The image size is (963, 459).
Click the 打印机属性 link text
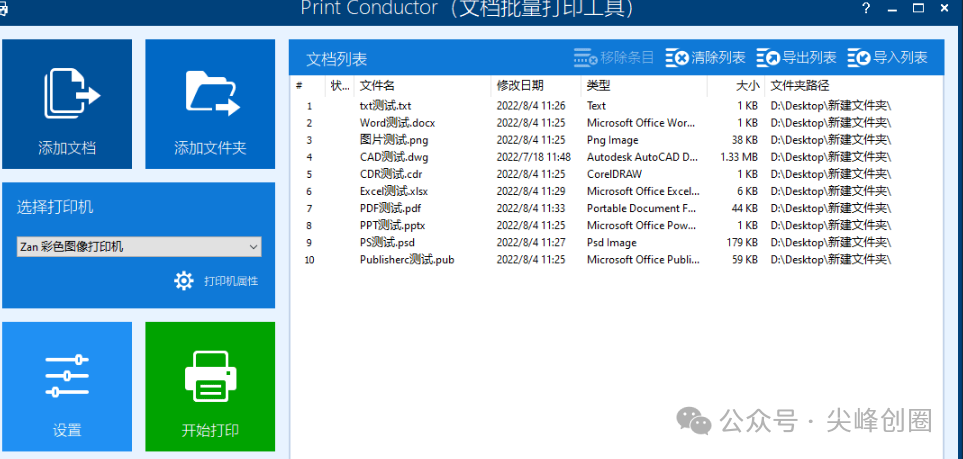coord(231,281)
